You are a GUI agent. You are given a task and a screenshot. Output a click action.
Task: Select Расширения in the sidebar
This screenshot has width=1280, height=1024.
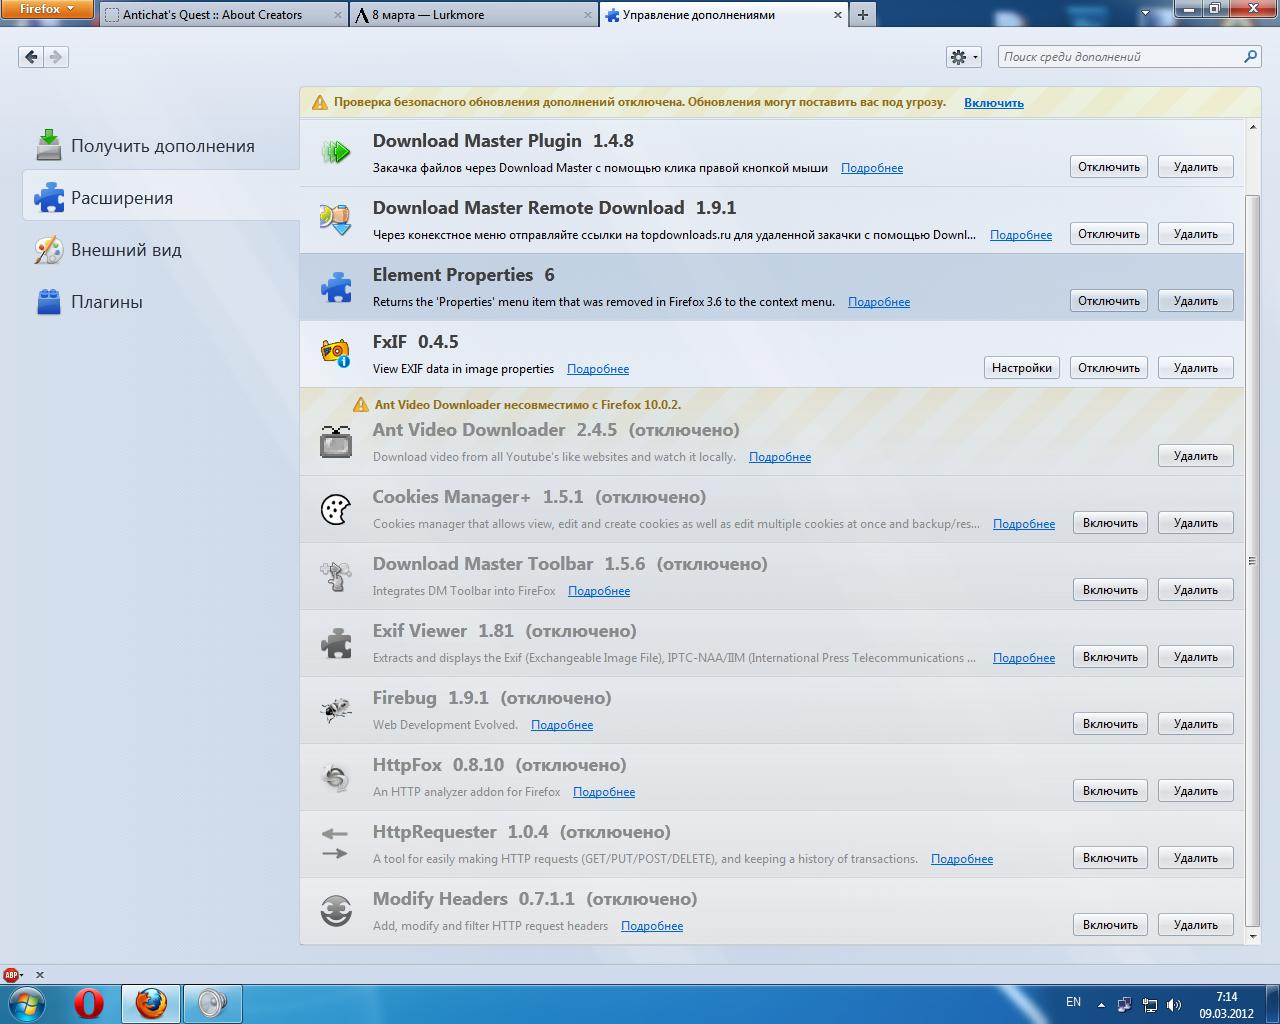point(161,198)
